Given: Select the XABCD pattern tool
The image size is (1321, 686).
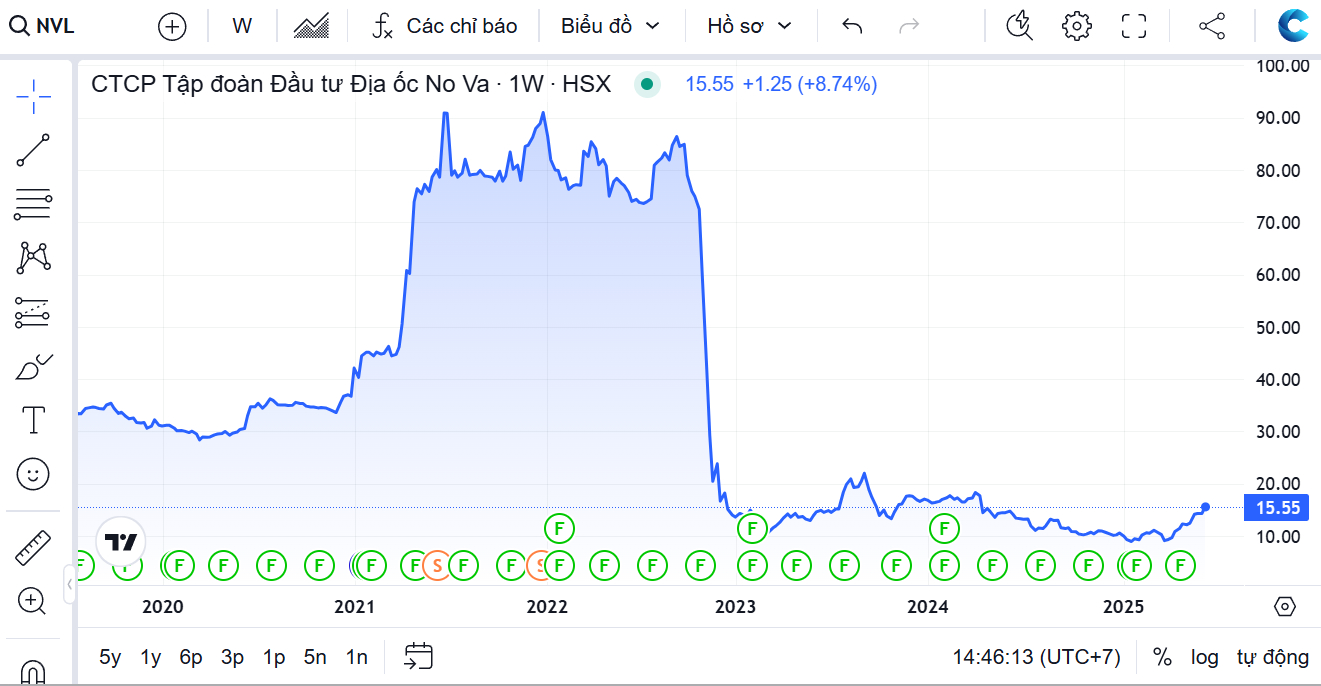Looking at the screenshot, I should click(34, 258).
